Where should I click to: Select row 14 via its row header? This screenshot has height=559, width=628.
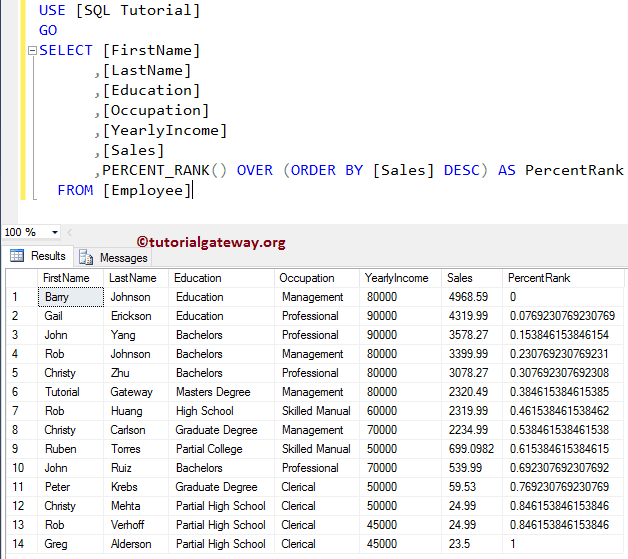18,544
